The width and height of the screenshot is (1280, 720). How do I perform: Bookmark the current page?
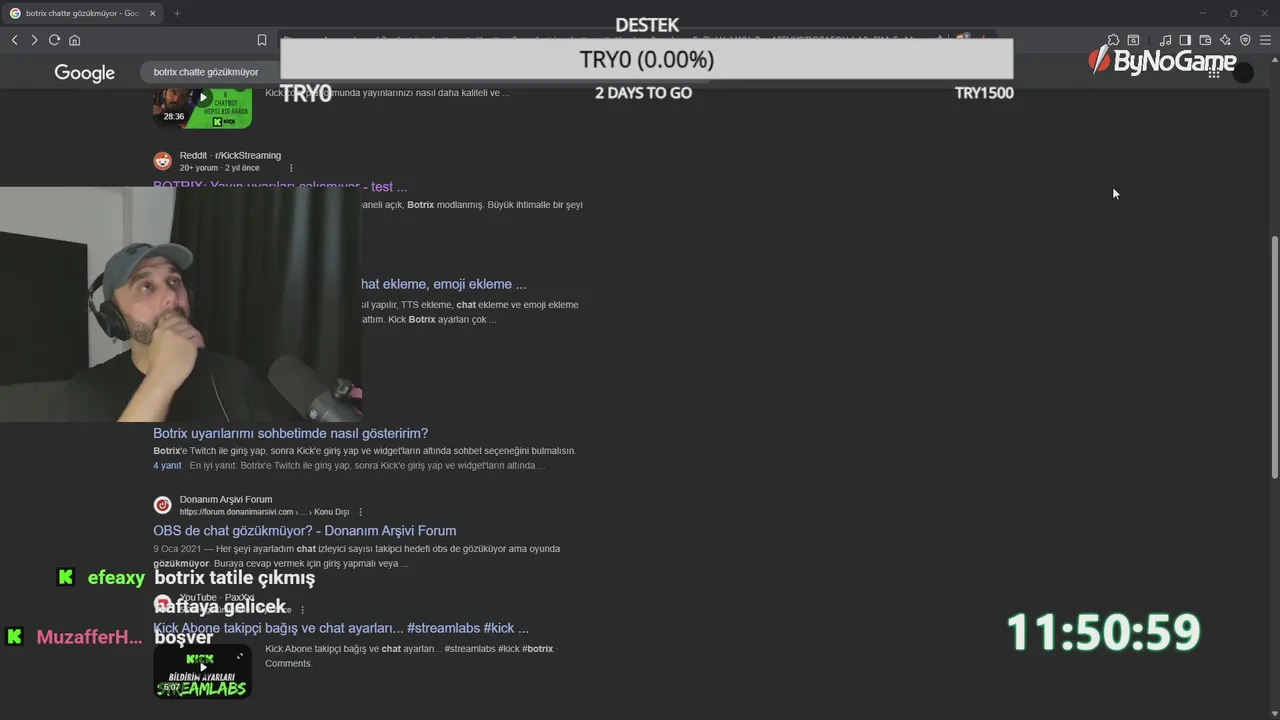point(262,40)
